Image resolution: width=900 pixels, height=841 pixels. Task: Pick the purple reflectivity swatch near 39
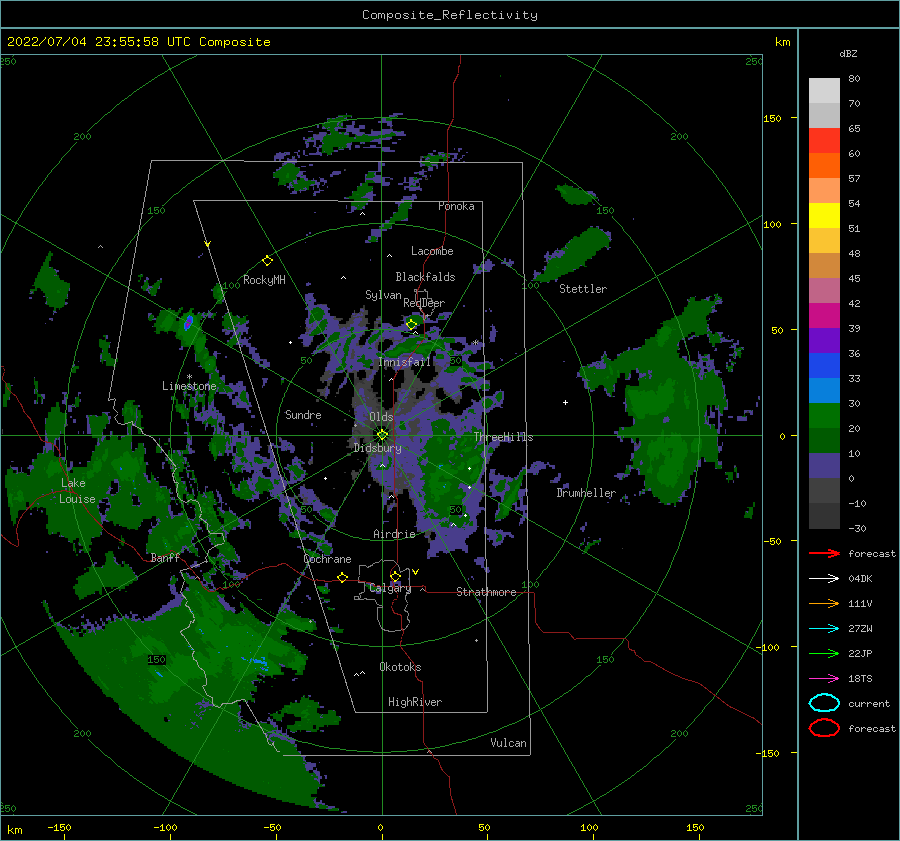824,340
